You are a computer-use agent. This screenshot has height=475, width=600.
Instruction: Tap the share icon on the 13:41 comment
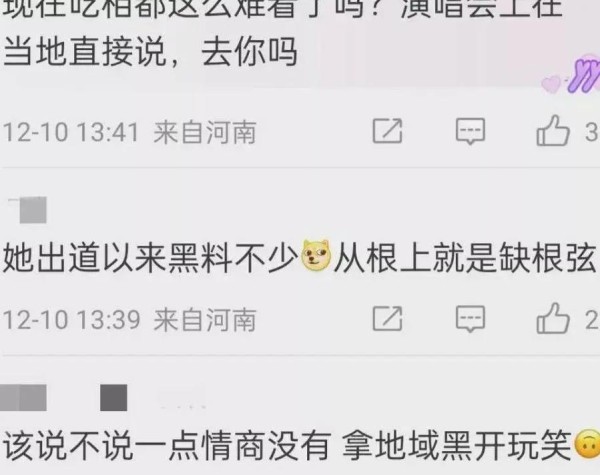(x=387, y=131)
